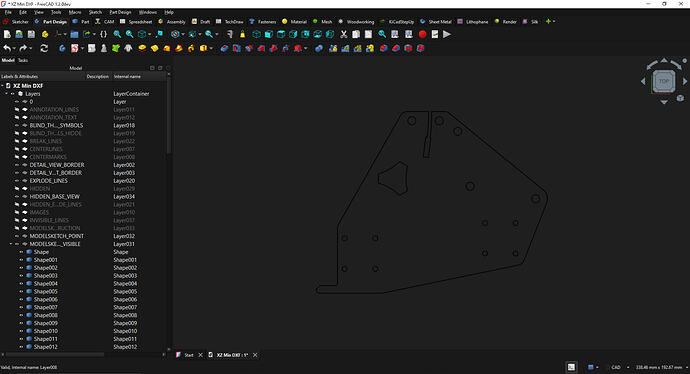Collapse the Layers container node

click(x=7, y=94)
